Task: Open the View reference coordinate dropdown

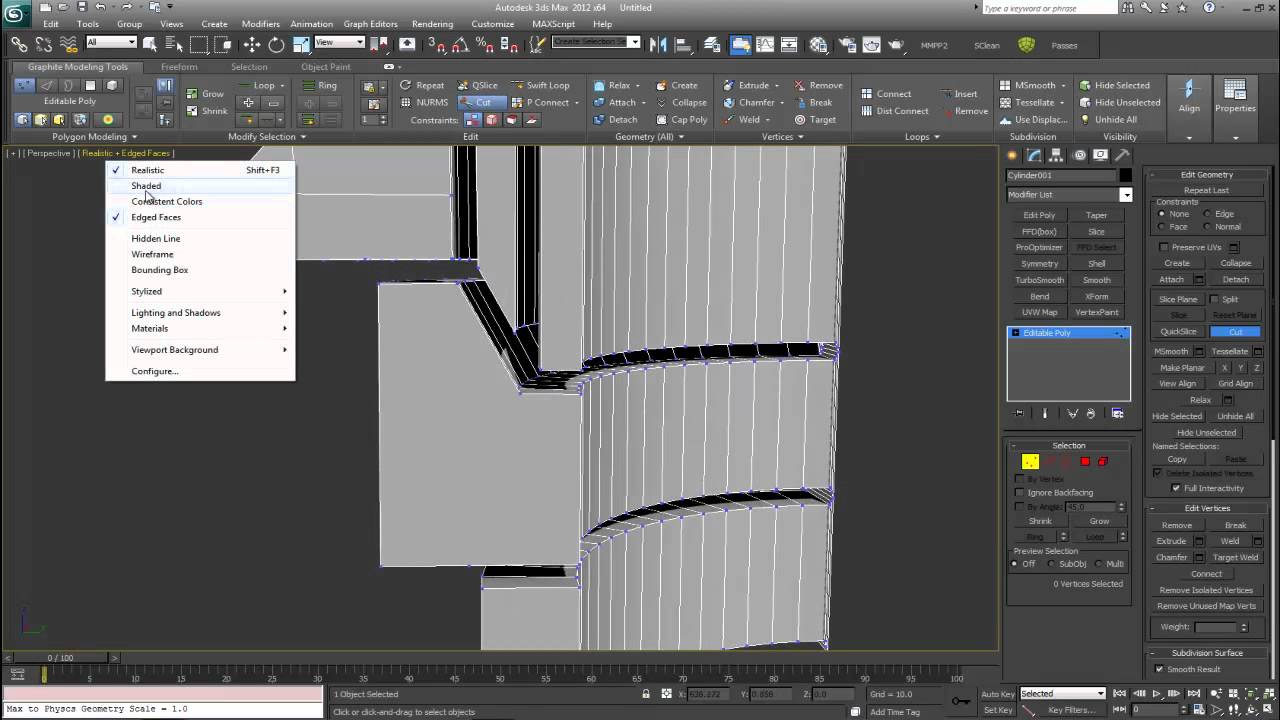Action: (x=339, y=42)
